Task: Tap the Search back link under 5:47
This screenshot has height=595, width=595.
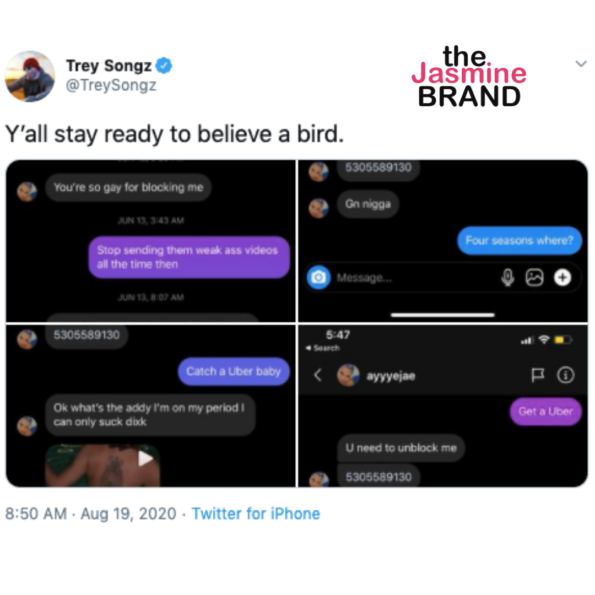Action: pyautogui.click(x=323, y=348)
